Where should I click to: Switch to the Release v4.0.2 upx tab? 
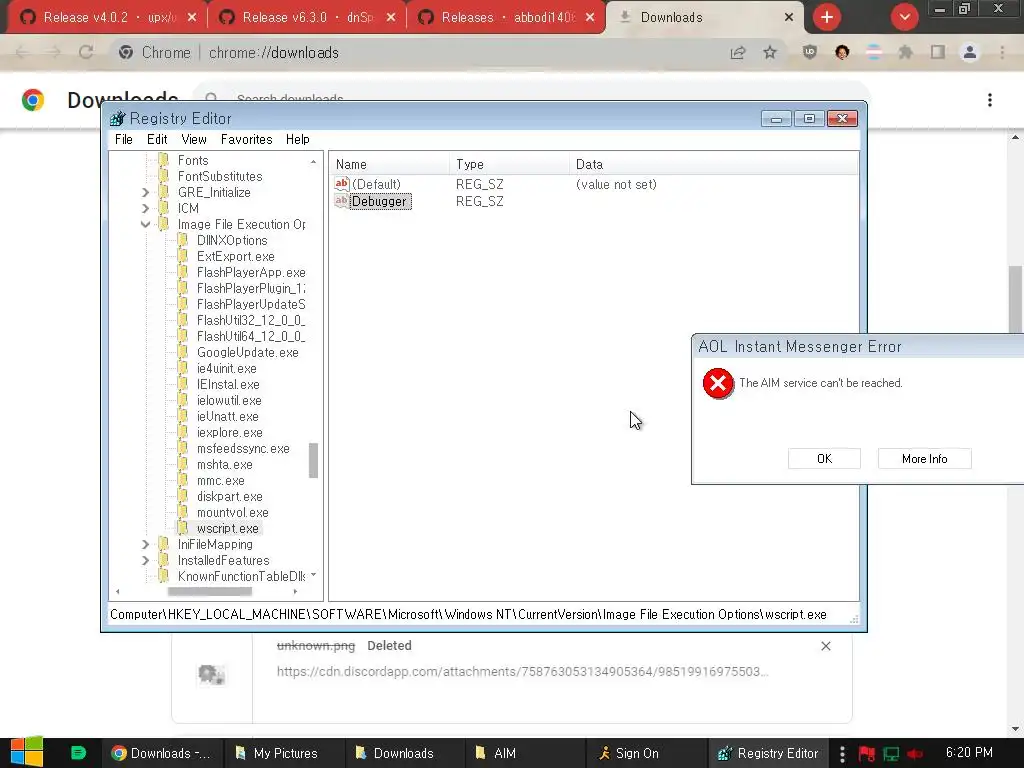click(108, 17)
